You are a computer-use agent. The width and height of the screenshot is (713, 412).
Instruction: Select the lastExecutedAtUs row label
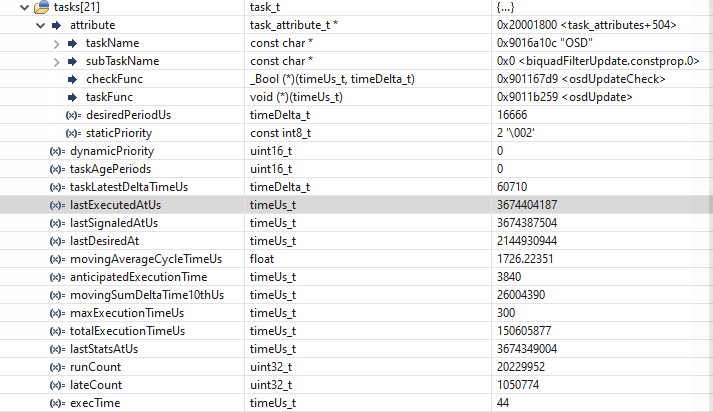pyautogui.click(x=115, y=205)
